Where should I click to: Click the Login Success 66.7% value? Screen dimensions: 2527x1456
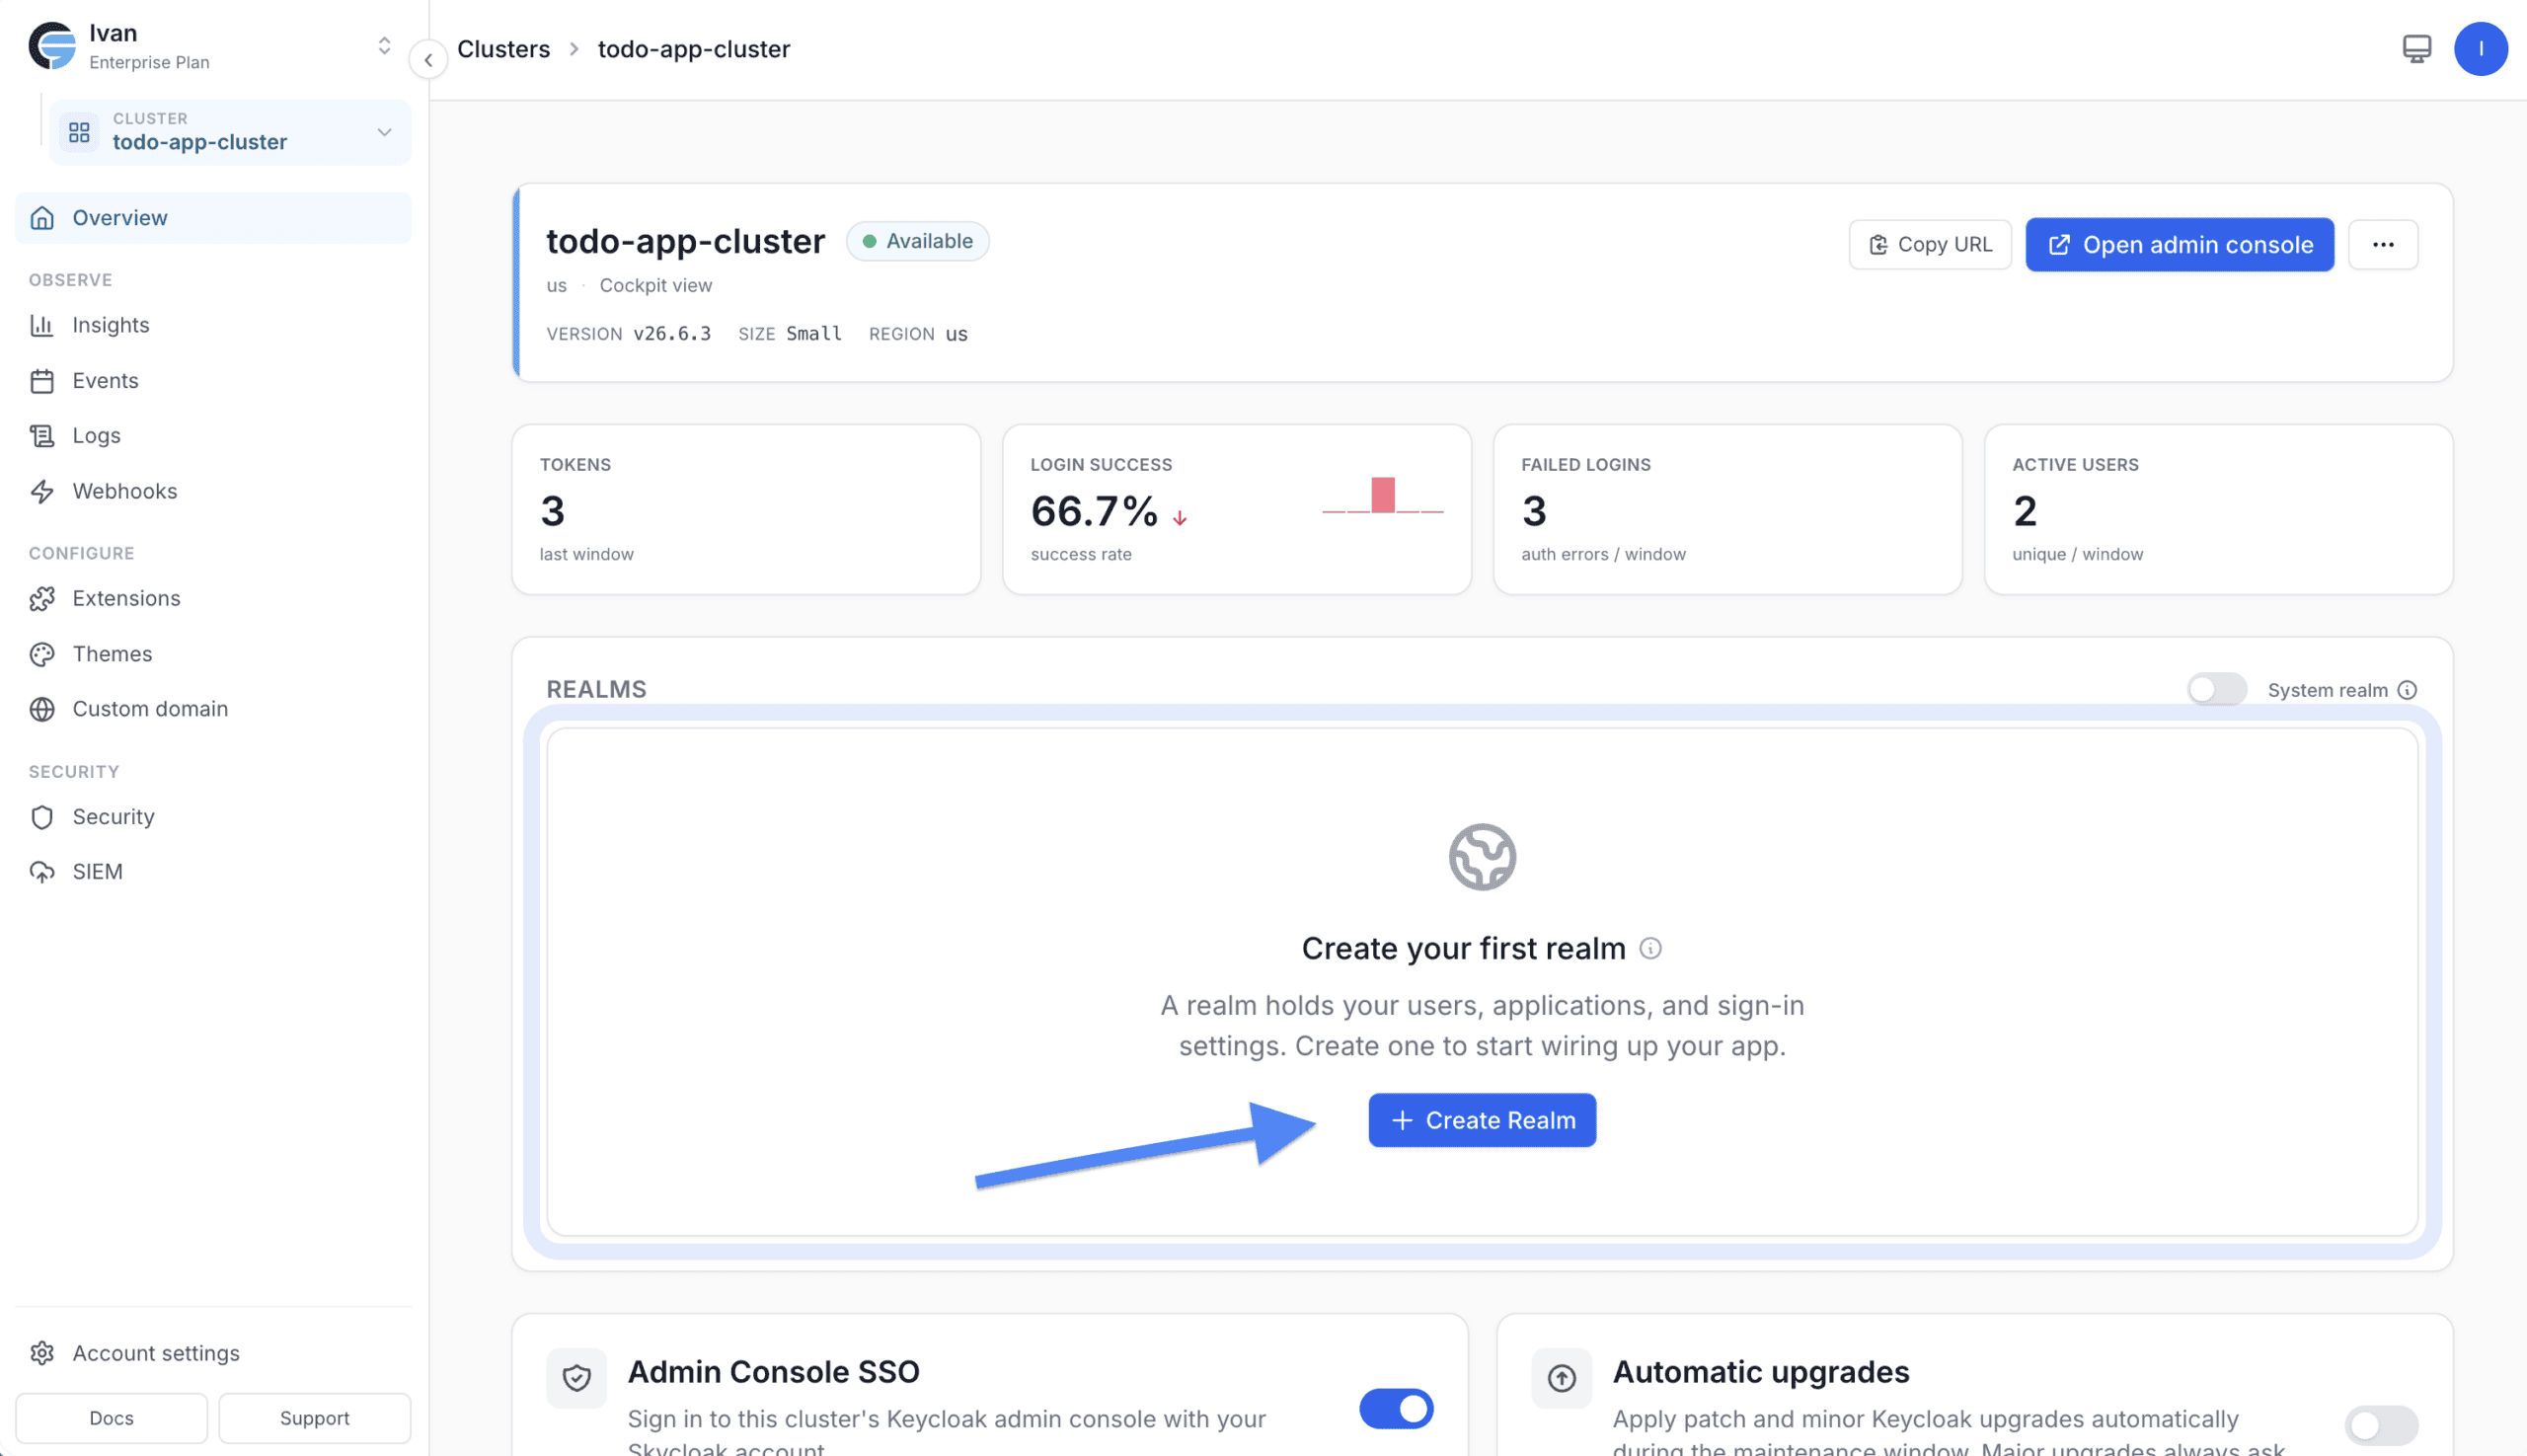[1094, 511]
